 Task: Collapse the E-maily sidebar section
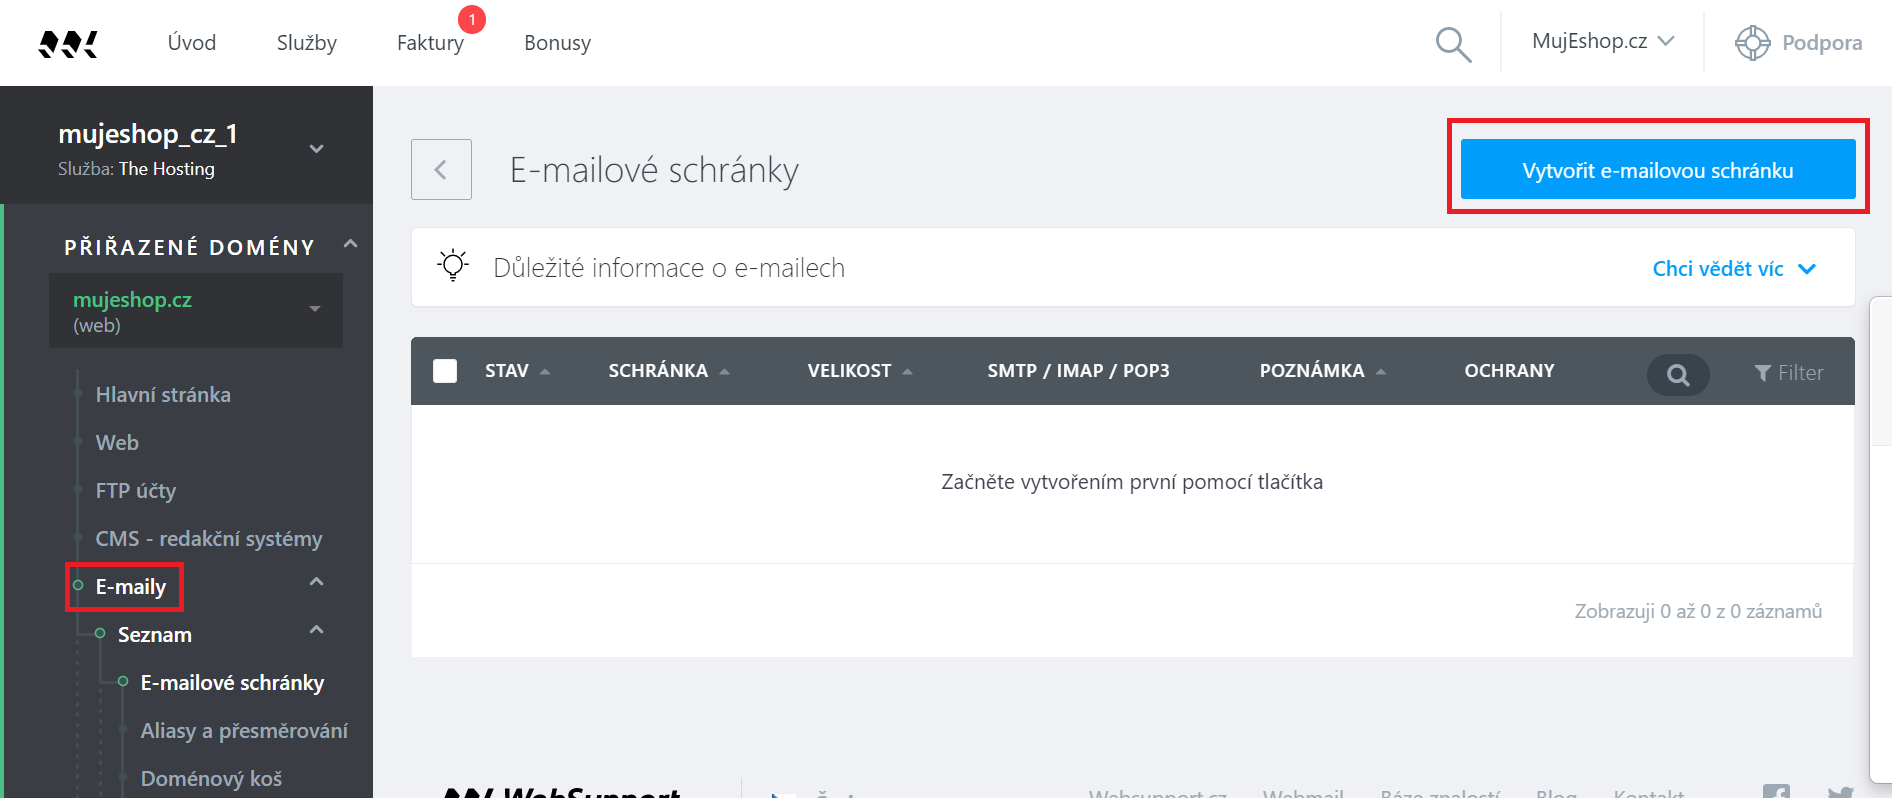point(316,582)
